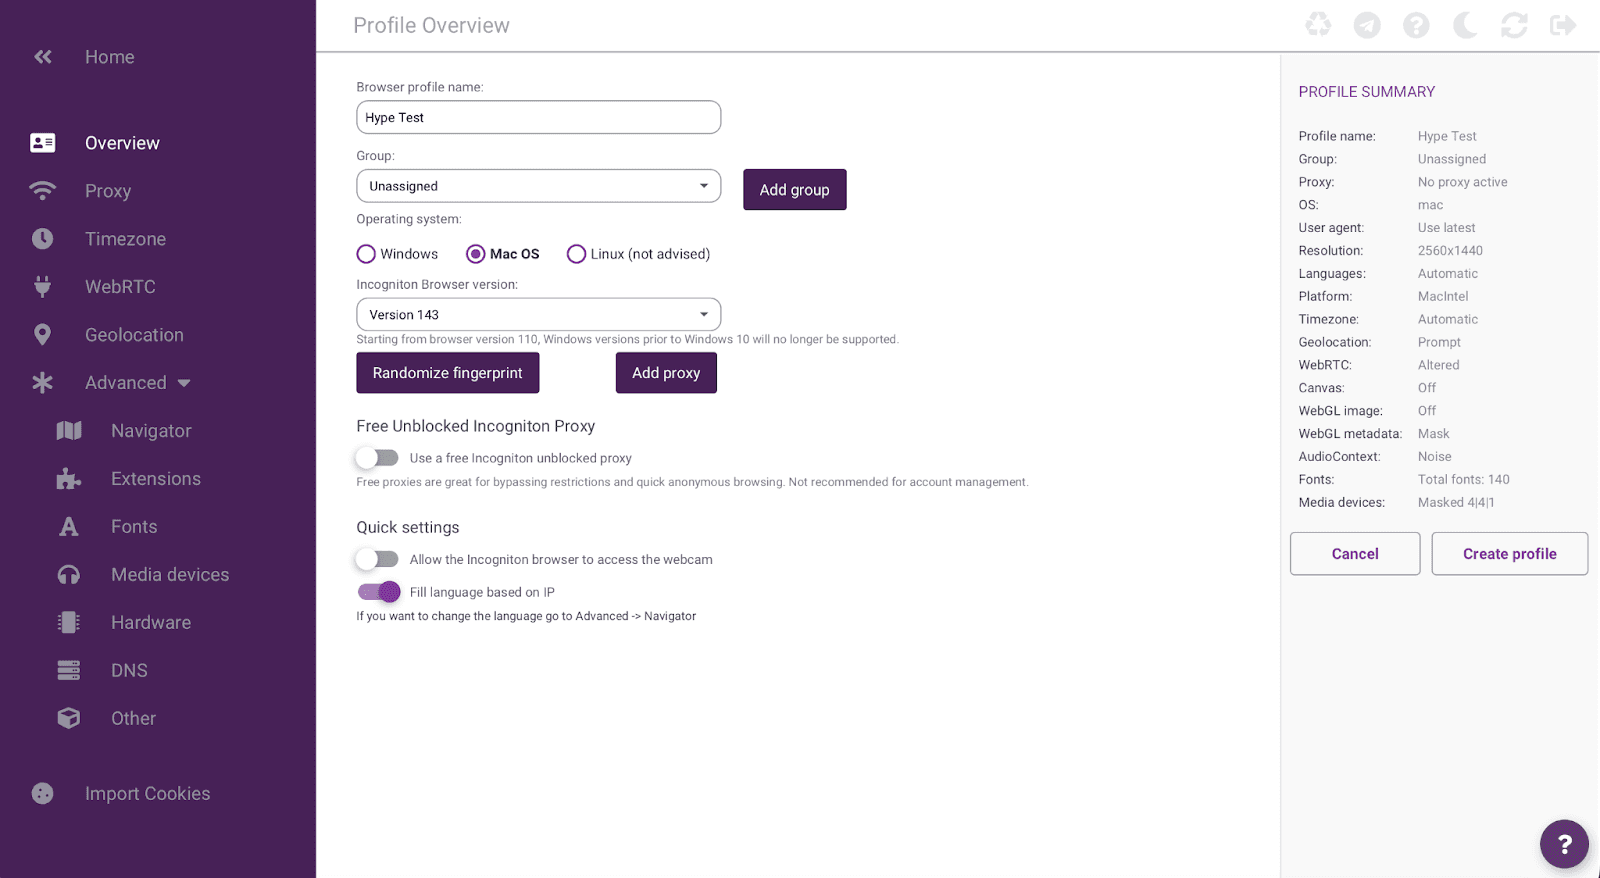Click the 'Total fonts: 140' summary value

click(x=1464, y=480)
